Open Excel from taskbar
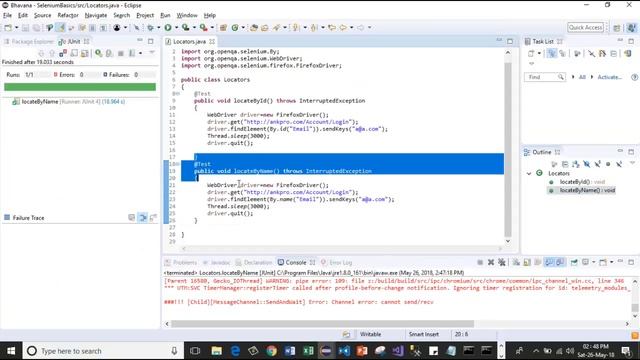 308,351
